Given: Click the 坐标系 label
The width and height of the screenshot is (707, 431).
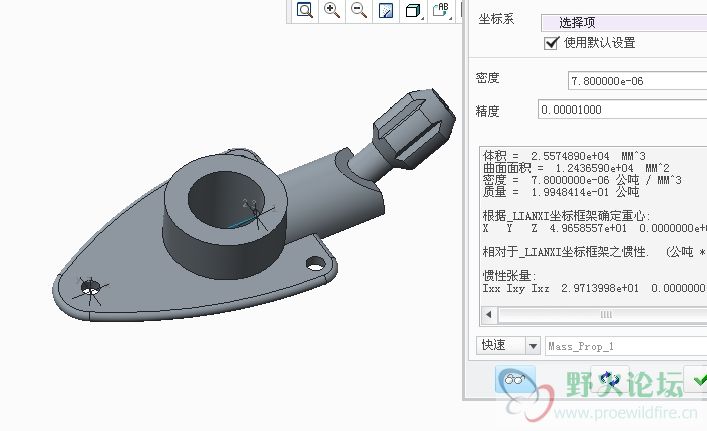Looking at the screenshot, I should coord(496,19).
